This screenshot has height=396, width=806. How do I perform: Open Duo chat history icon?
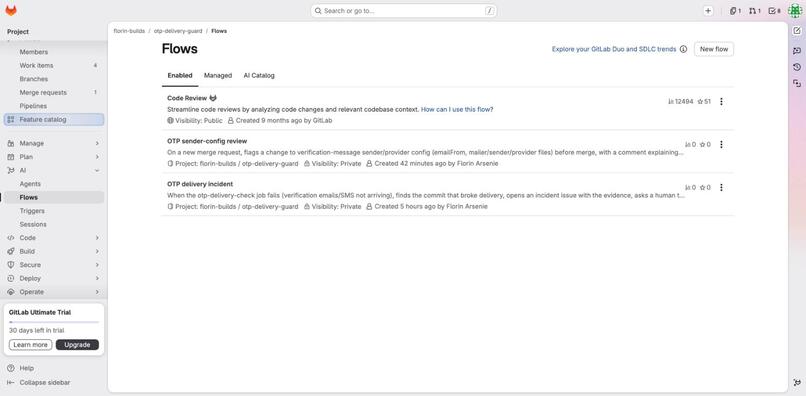[797, 67]
